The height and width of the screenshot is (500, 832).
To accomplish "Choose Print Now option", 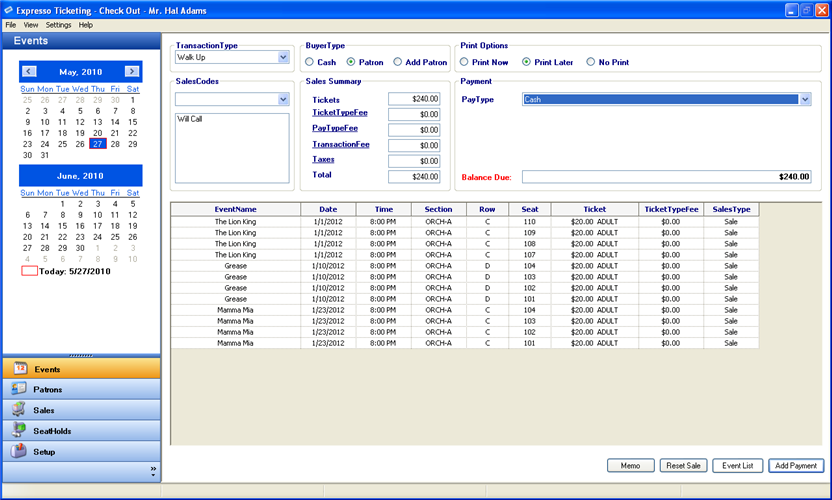I will click(464, 62).
